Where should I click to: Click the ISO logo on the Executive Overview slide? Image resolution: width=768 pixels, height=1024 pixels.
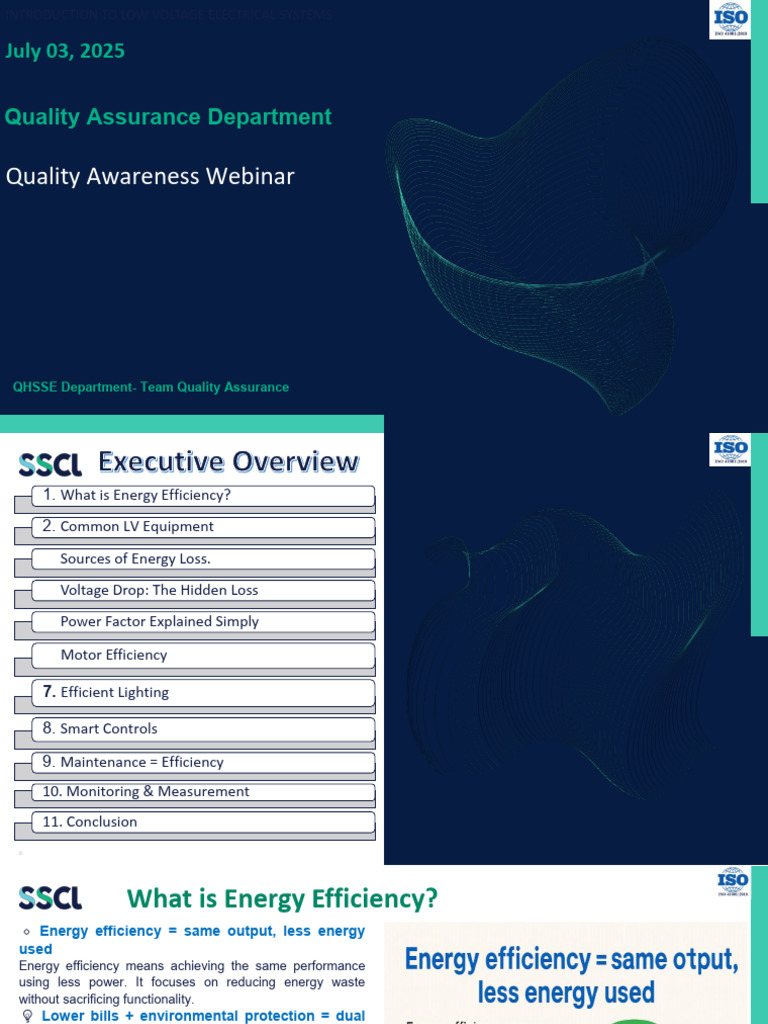730,449
